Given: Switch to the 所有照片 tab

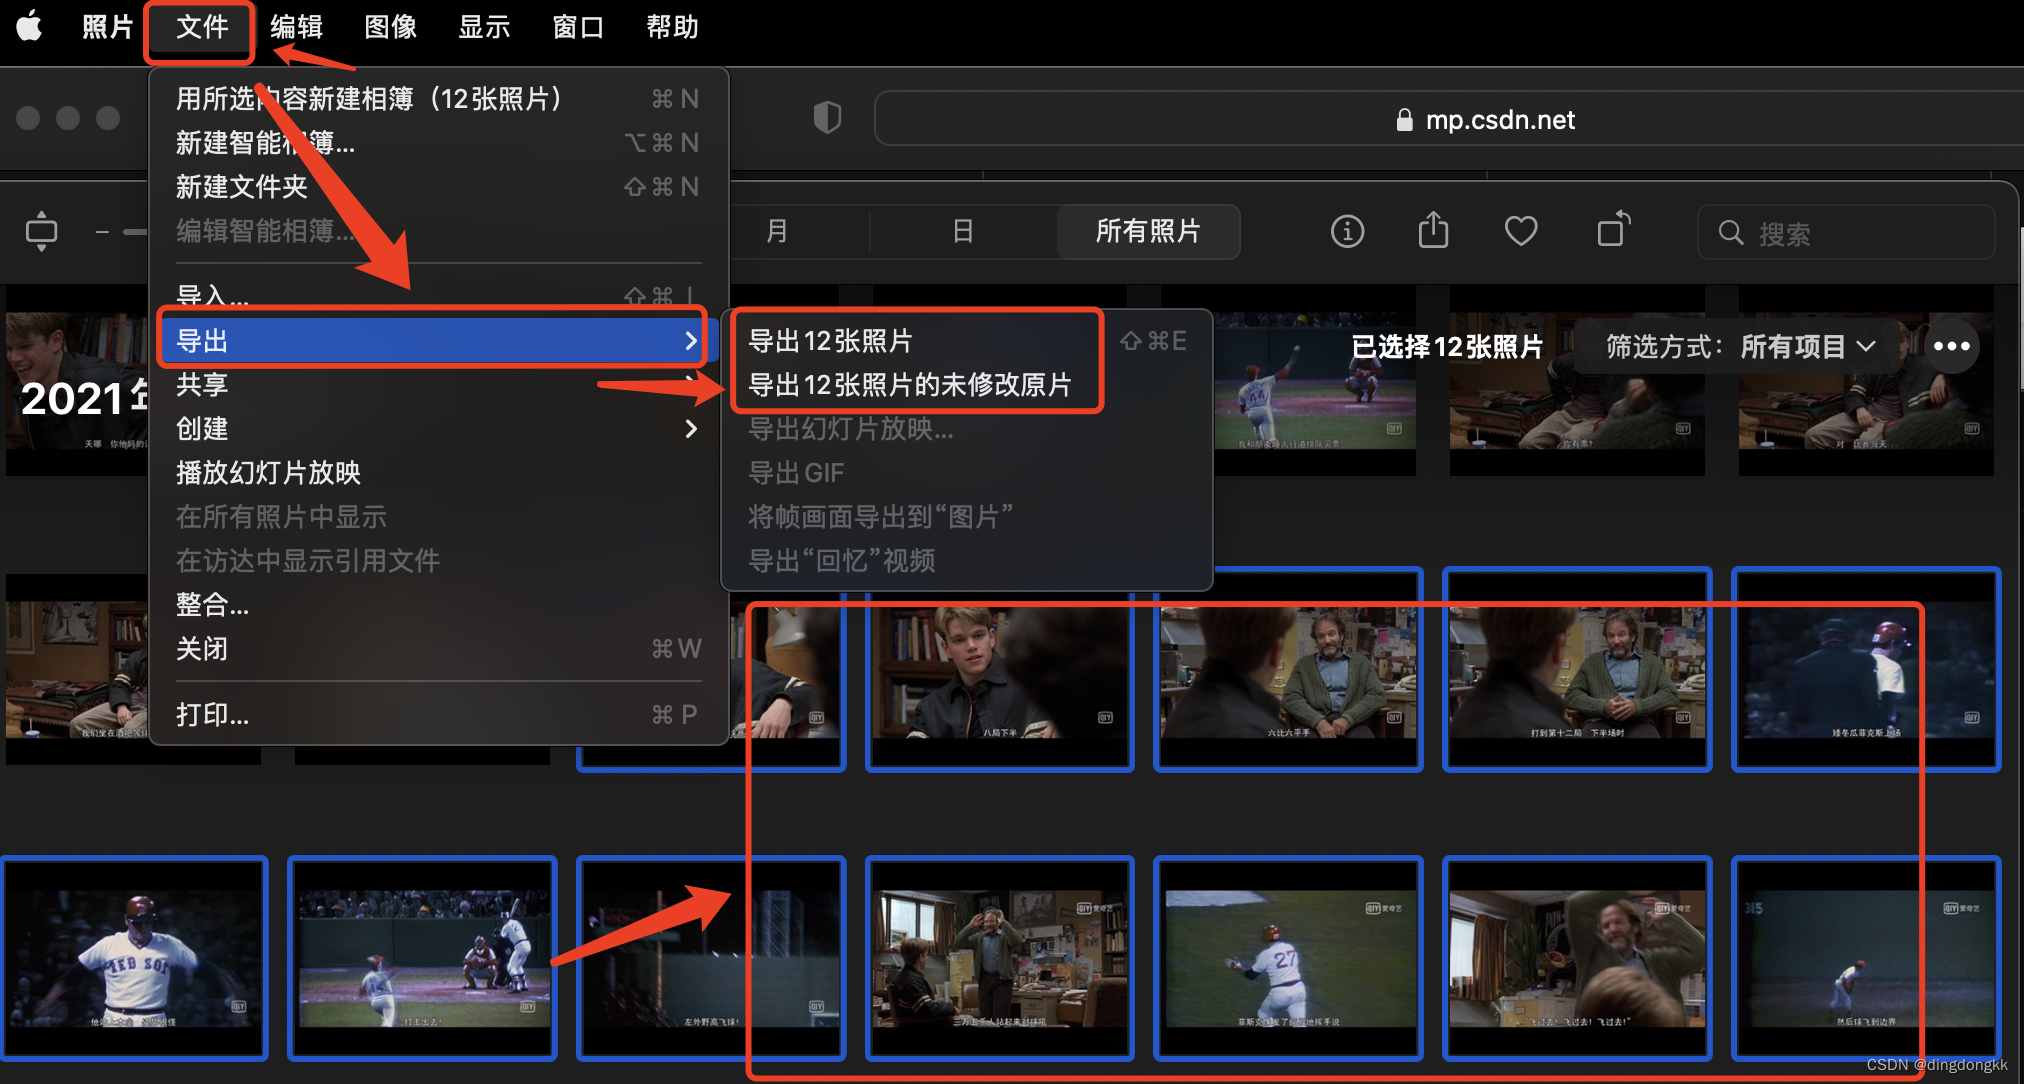Looking at the screenshot, I should 1147,232.
